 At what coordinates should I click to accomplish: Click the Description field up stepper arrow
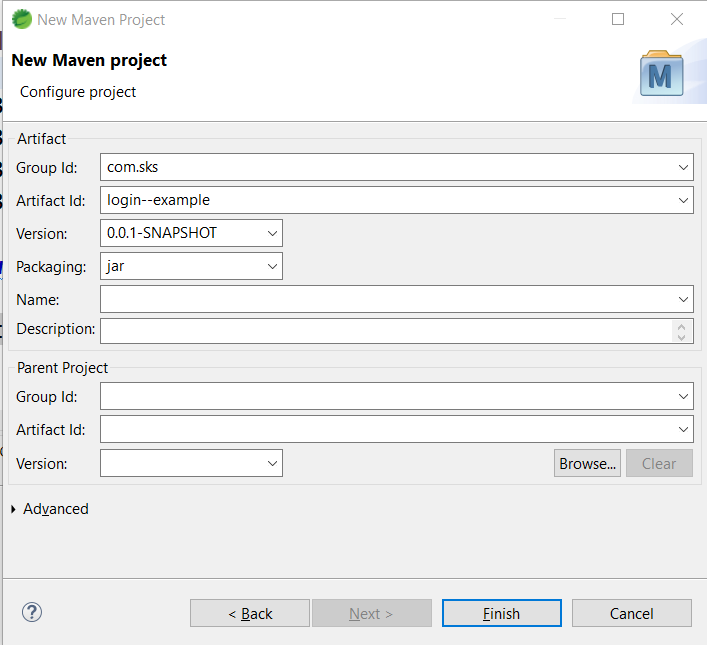tap(681, 327)
